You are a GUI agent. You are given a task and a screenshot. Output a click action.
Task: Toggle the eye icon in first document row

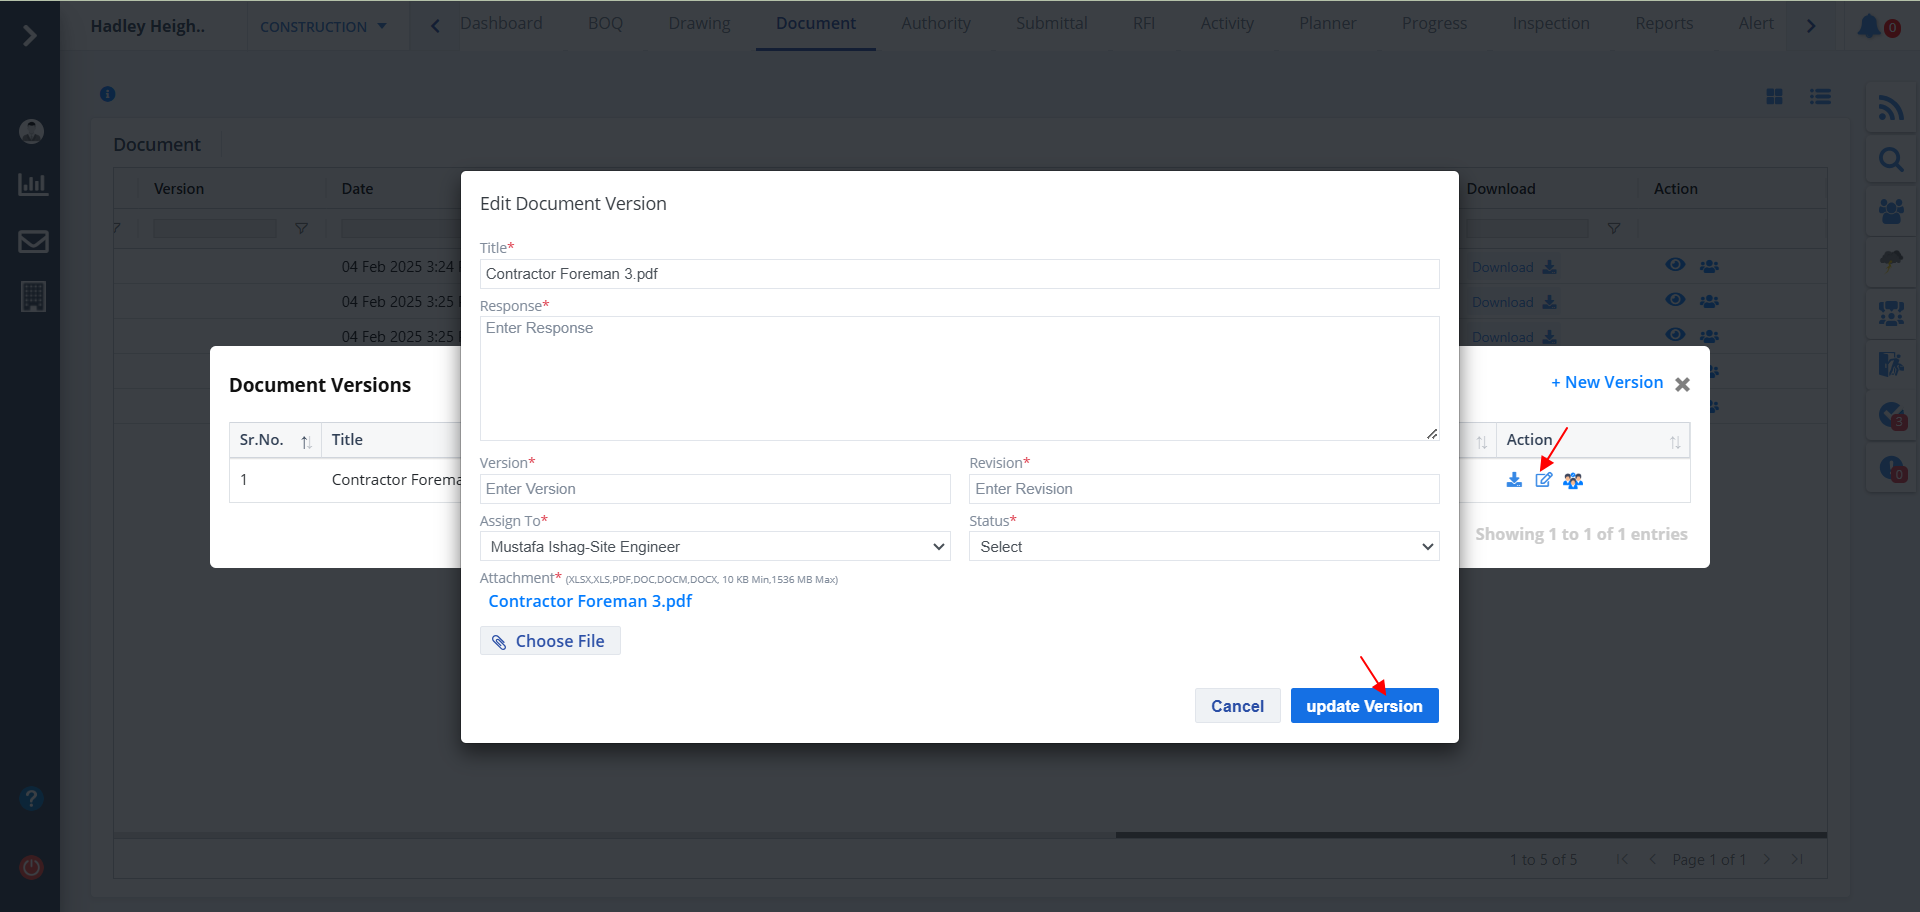[x=1675, y=265]
